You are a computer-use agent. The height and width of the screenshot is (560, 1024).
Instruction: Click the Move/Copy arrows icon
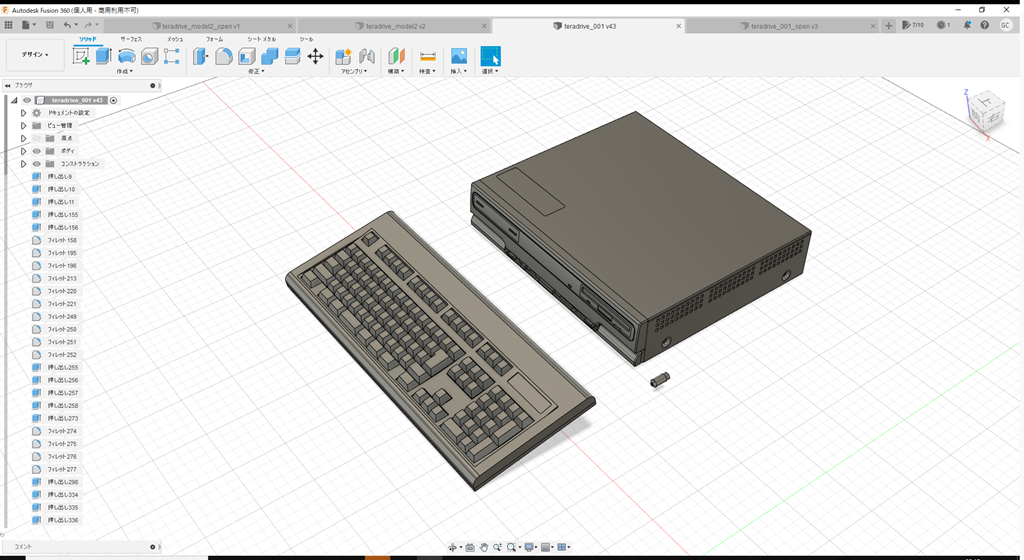315,56
